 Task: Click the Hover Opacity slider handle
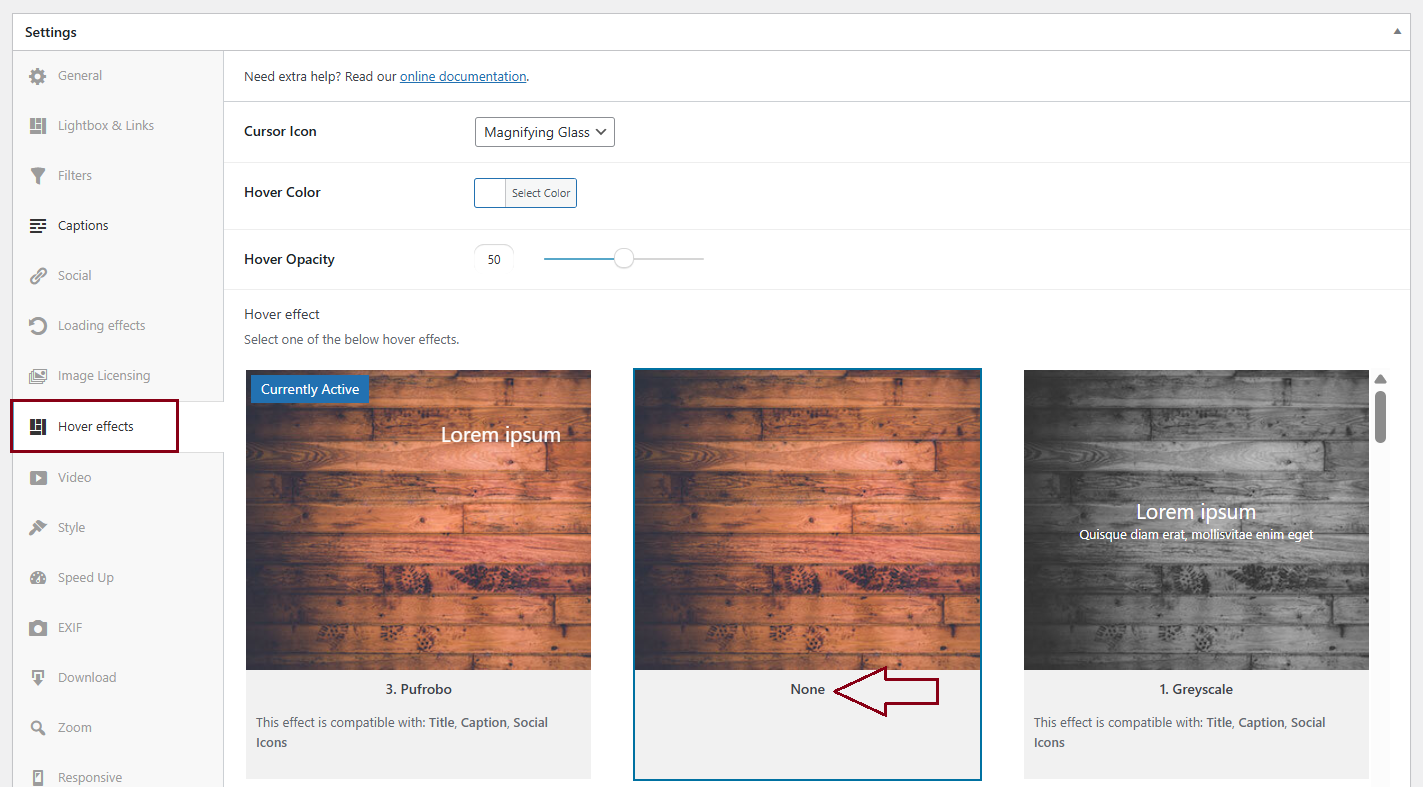624,259
